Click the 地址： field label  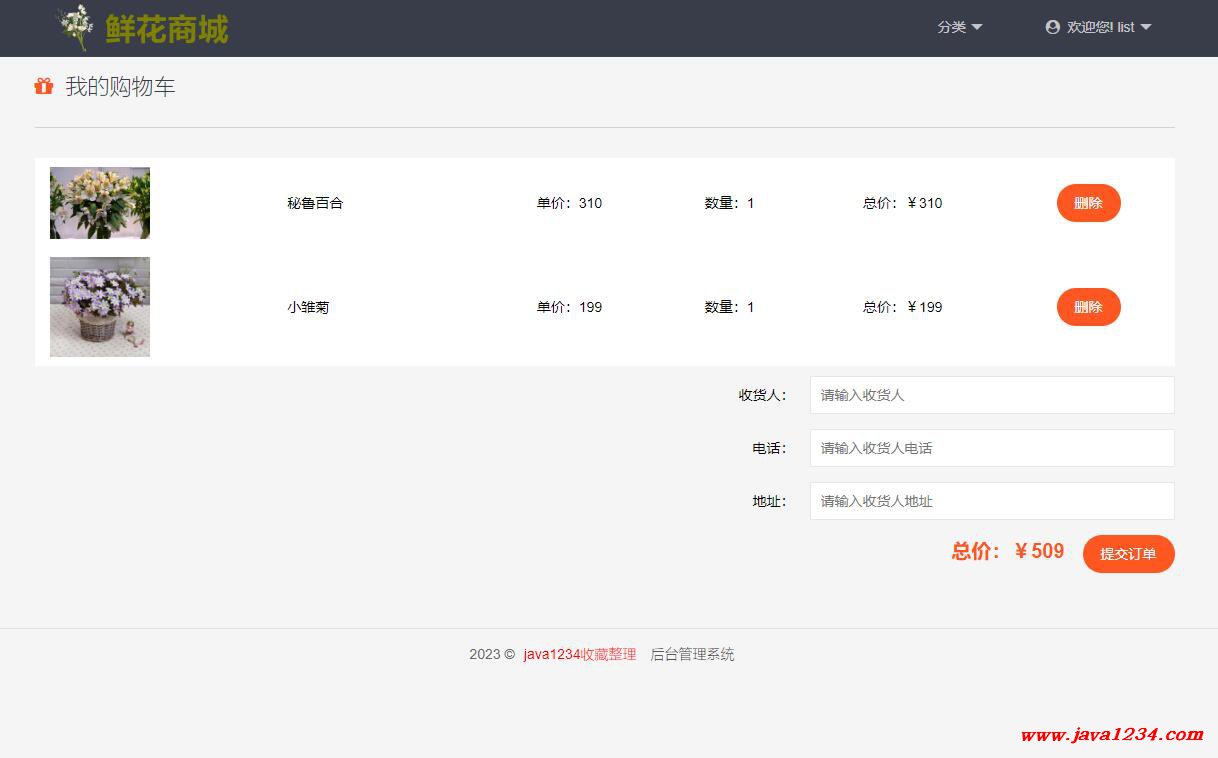click(x=770, y=501)
